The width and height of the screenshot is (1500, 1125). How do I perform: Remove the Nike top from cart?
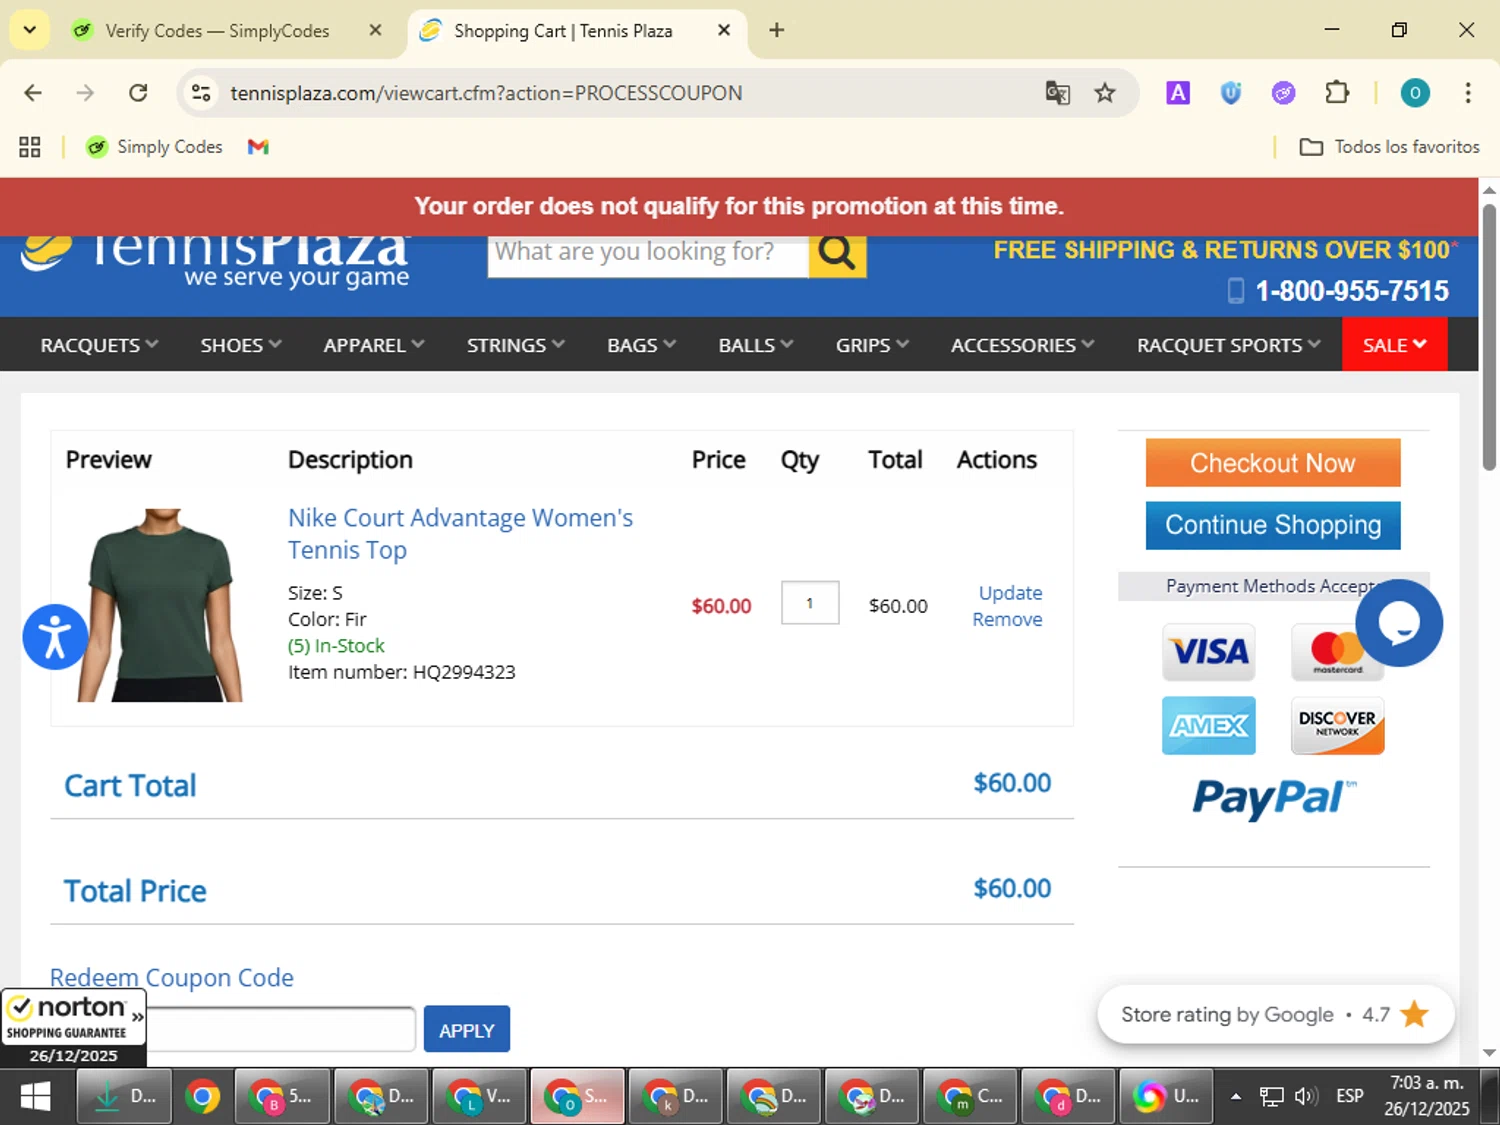pyautogui.click(x=1007, y=619)
